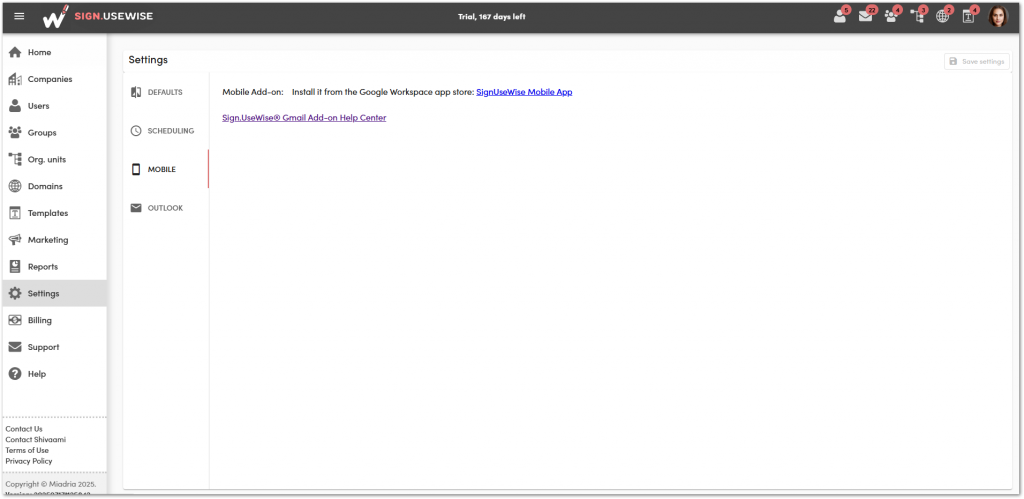Viewport: 1024px width, 499px height.
Task: Open Support page
Action: (54, 347)
